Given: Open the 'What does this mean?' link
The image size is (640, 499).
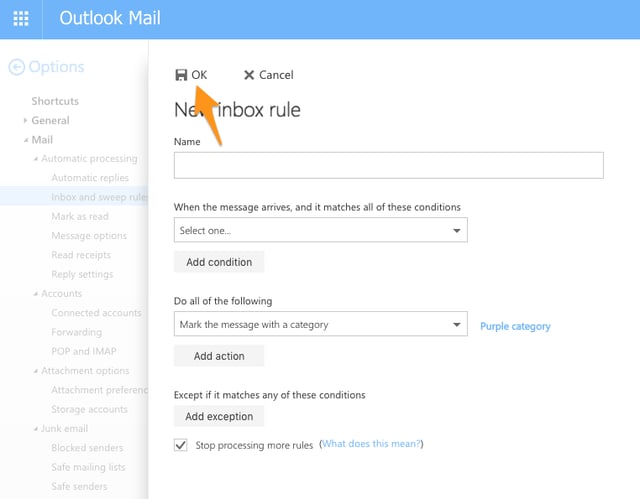Looking at the screenshot, I should 372,444.
